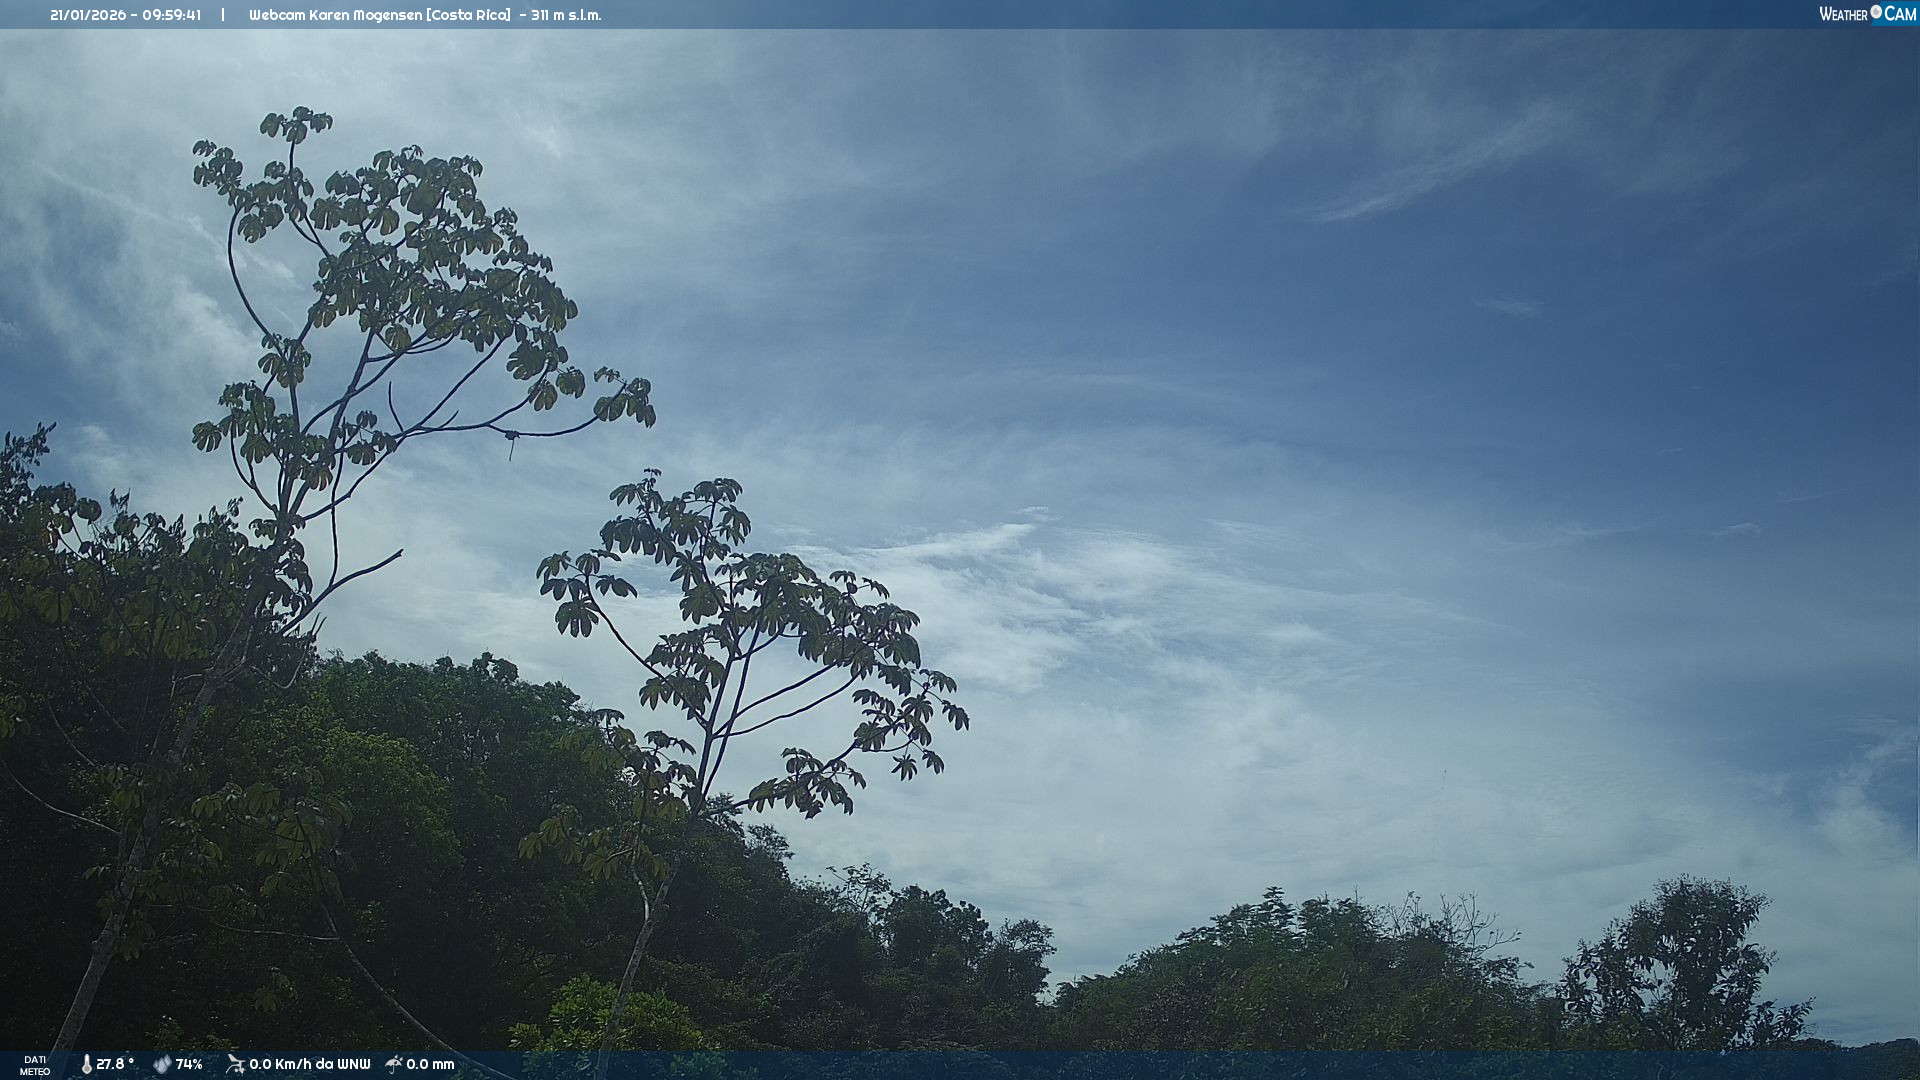Viewport: 1920px width, 1080px height.
Task: Click the word Weather in the logo
Action: (x=1843, y=14)
